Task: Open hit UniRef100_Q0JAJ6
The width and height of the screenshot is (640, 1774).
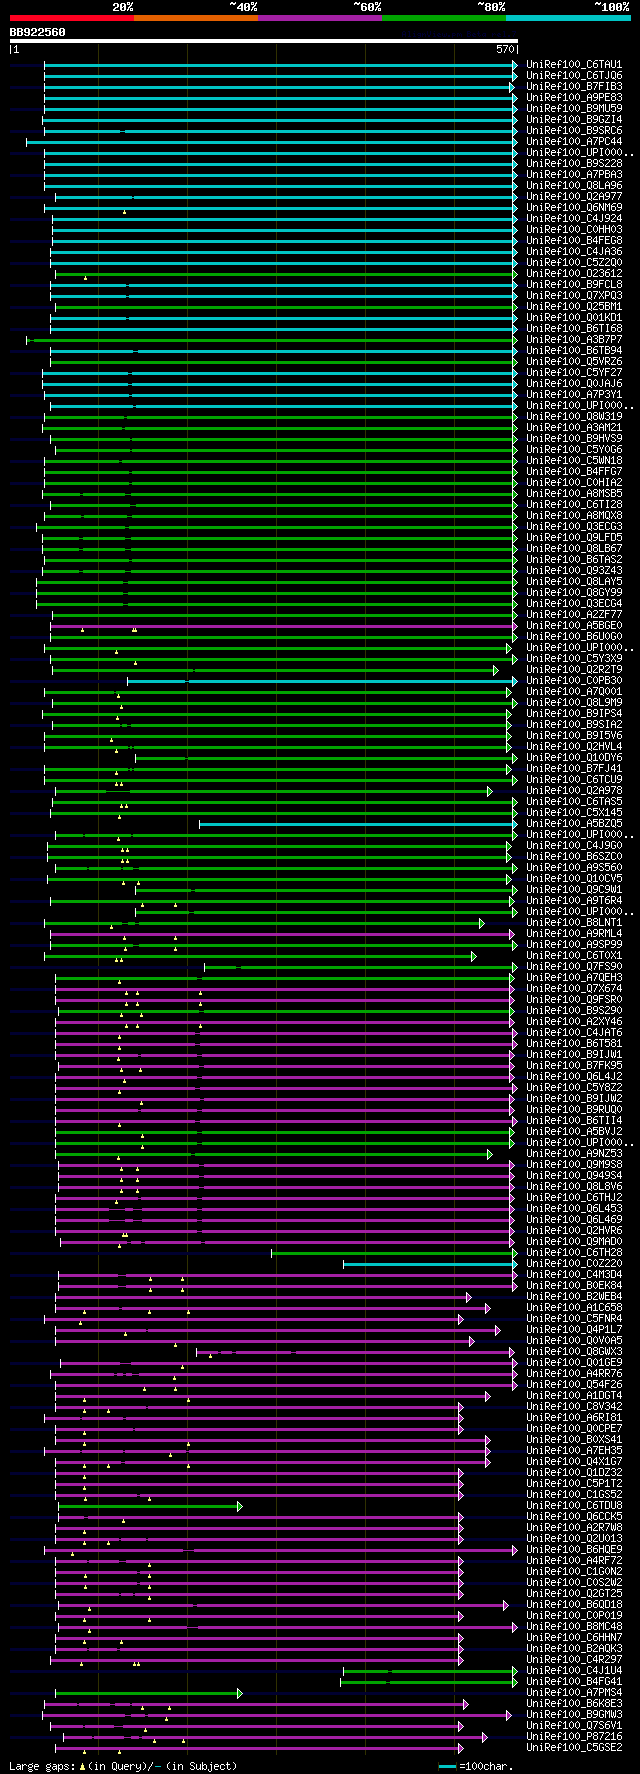Action: 574,384
